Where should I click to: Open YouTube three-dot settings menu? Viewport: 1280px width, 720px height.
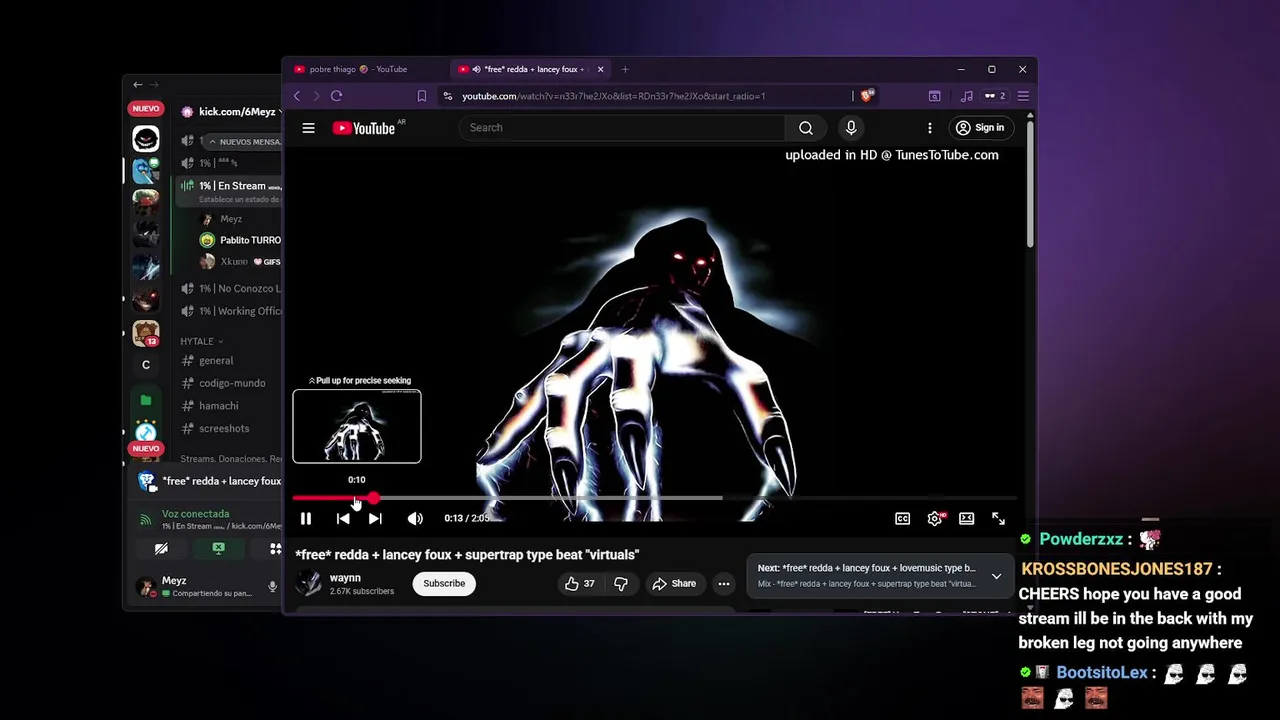930,128
